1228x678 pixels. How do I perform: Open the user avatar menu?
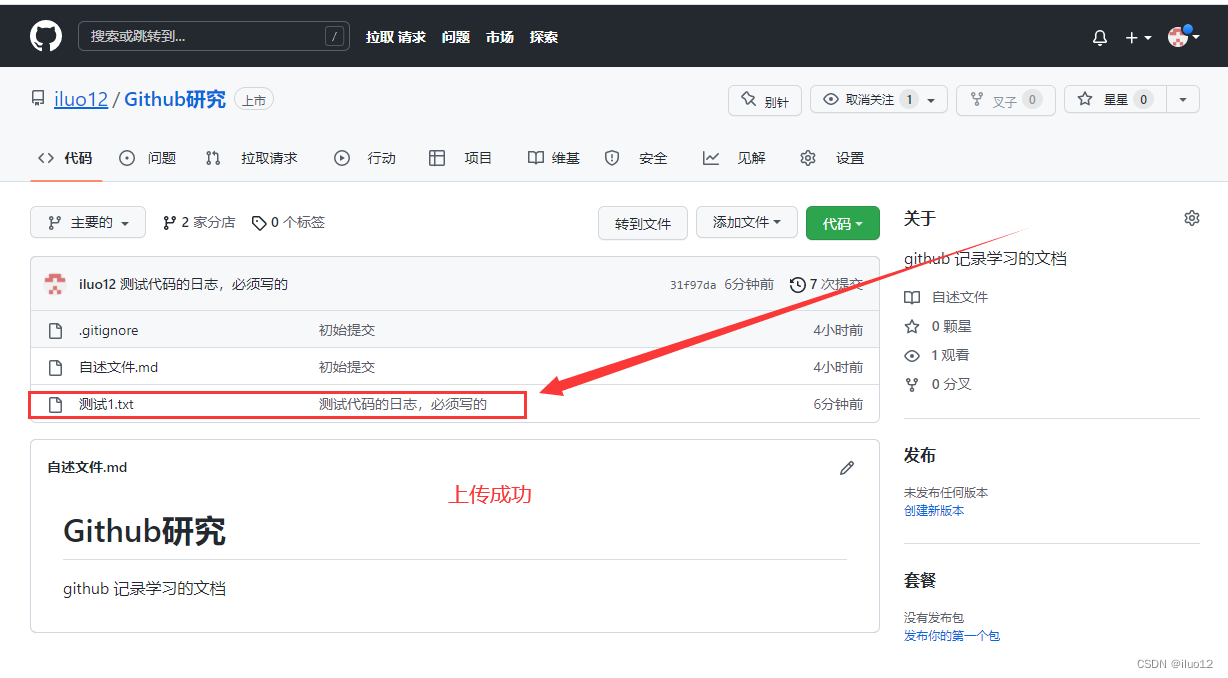[1183, 37]
